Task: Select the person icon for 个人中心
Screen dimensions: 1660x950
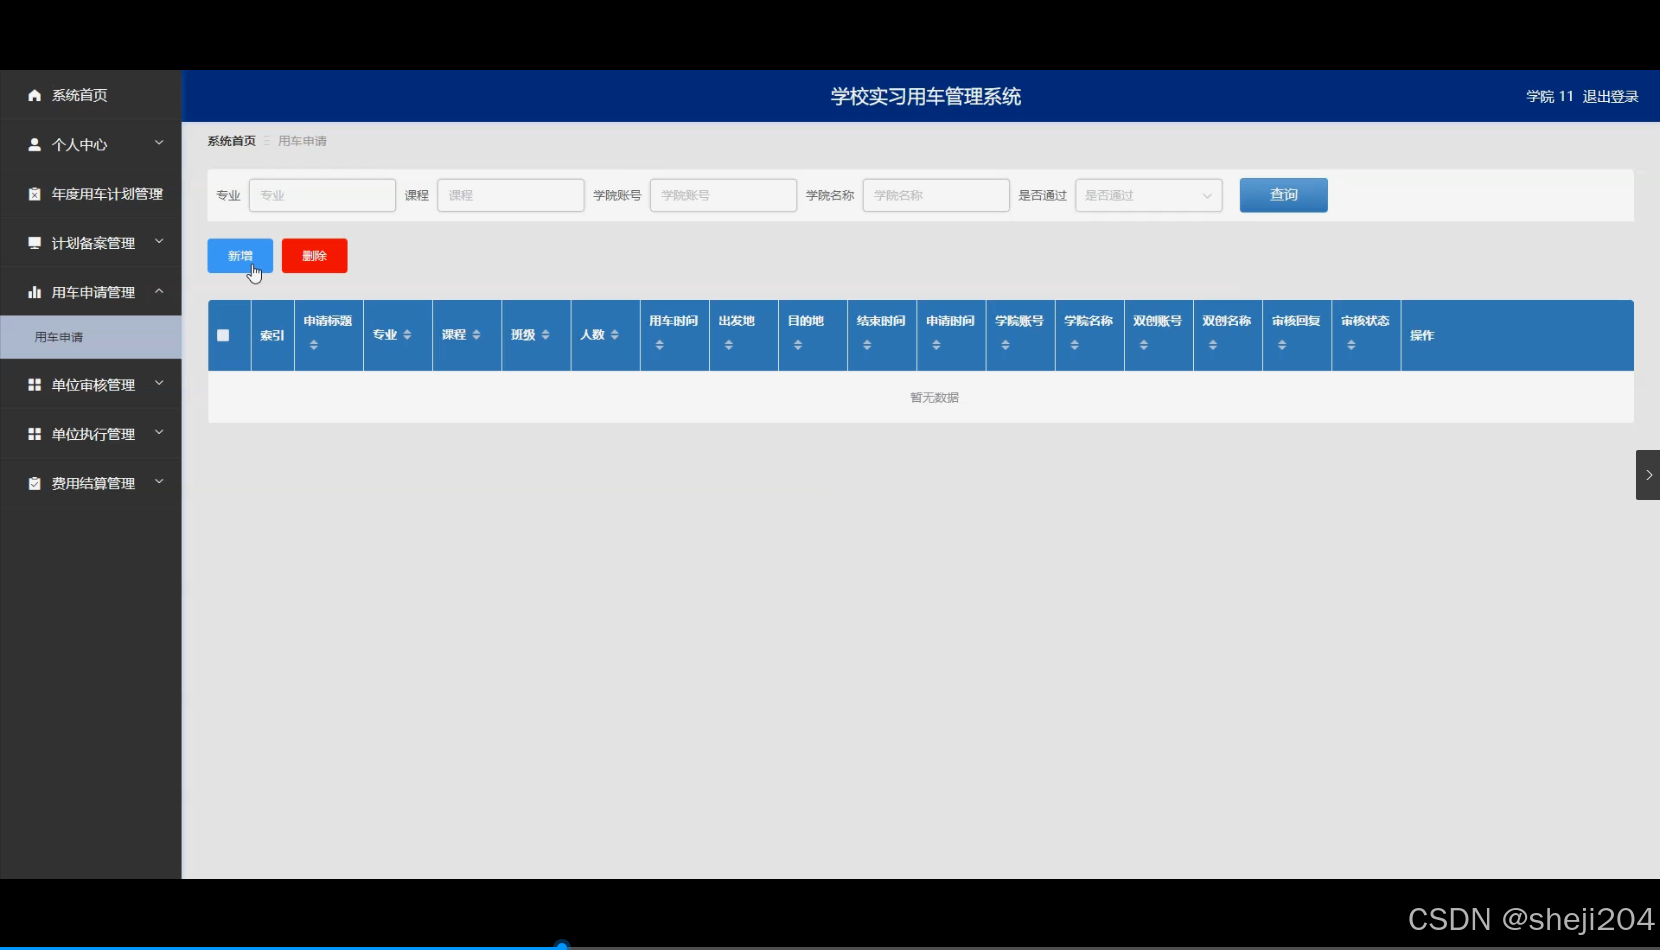Action: pyautogui.click(x=34, y=144)
